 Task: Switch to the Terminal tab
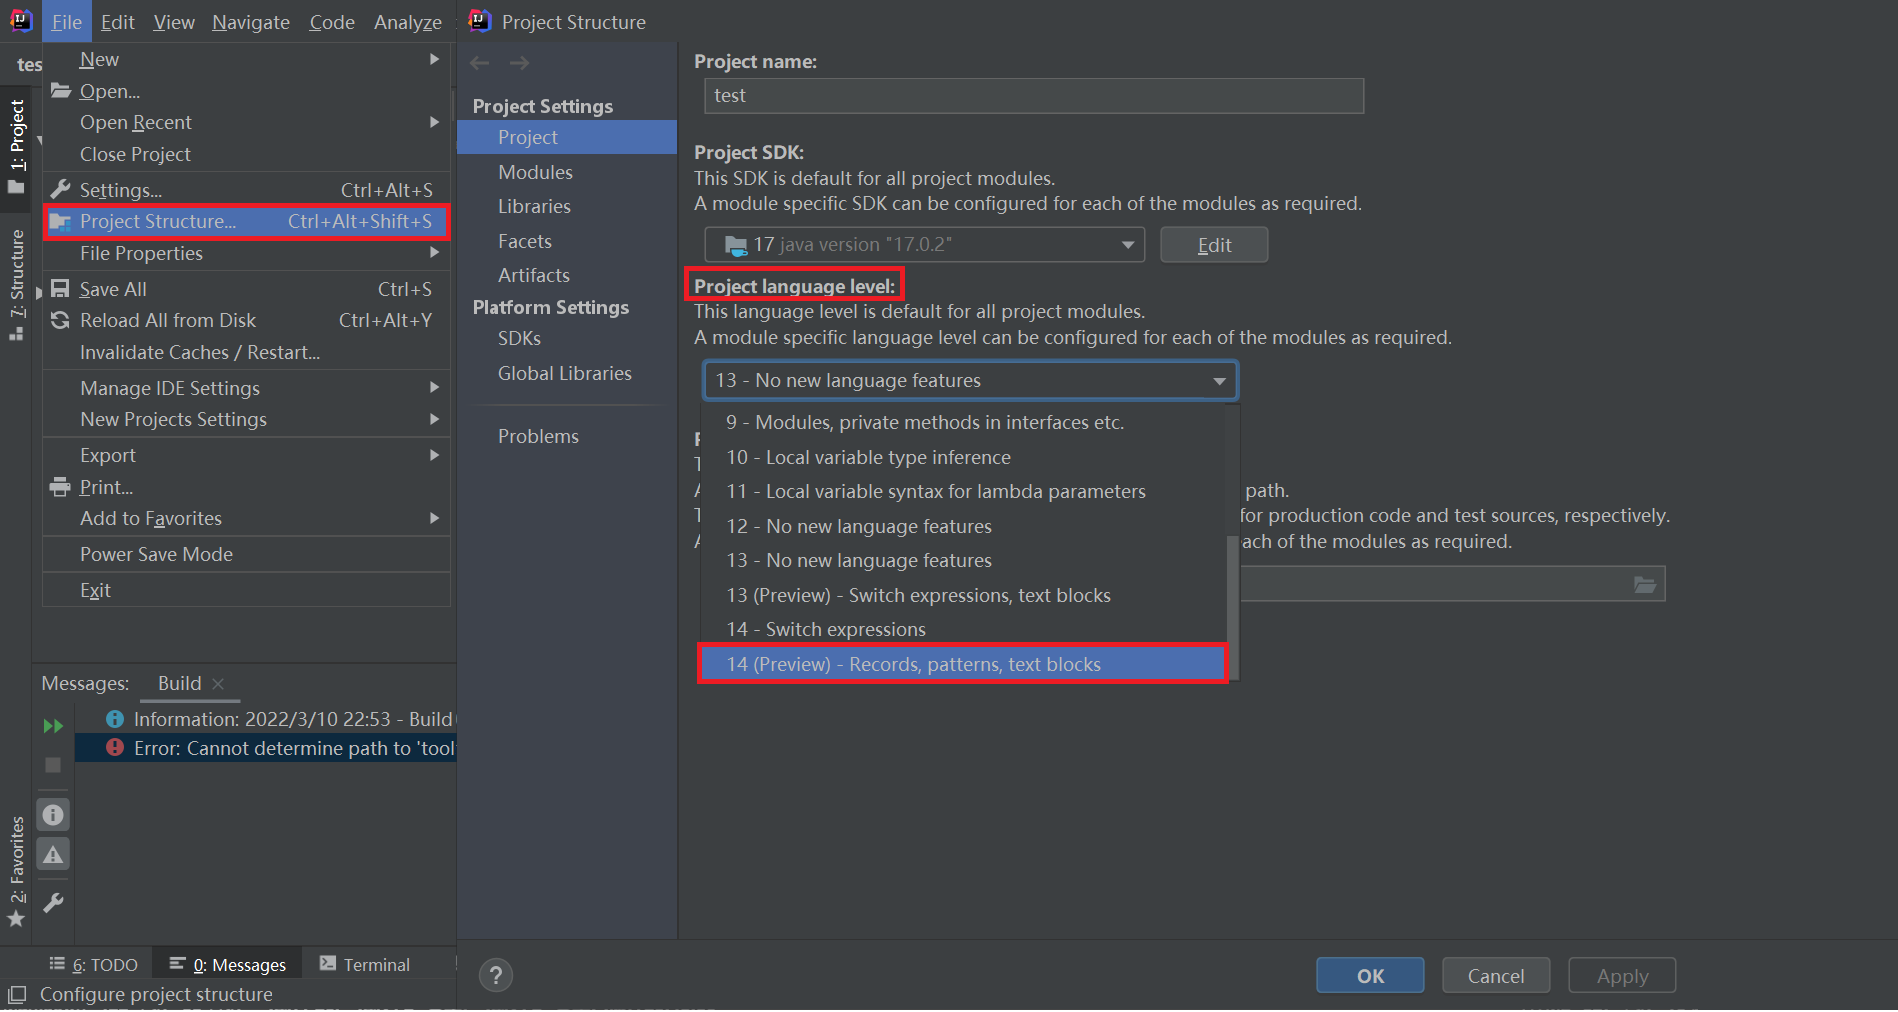(375, 963)
